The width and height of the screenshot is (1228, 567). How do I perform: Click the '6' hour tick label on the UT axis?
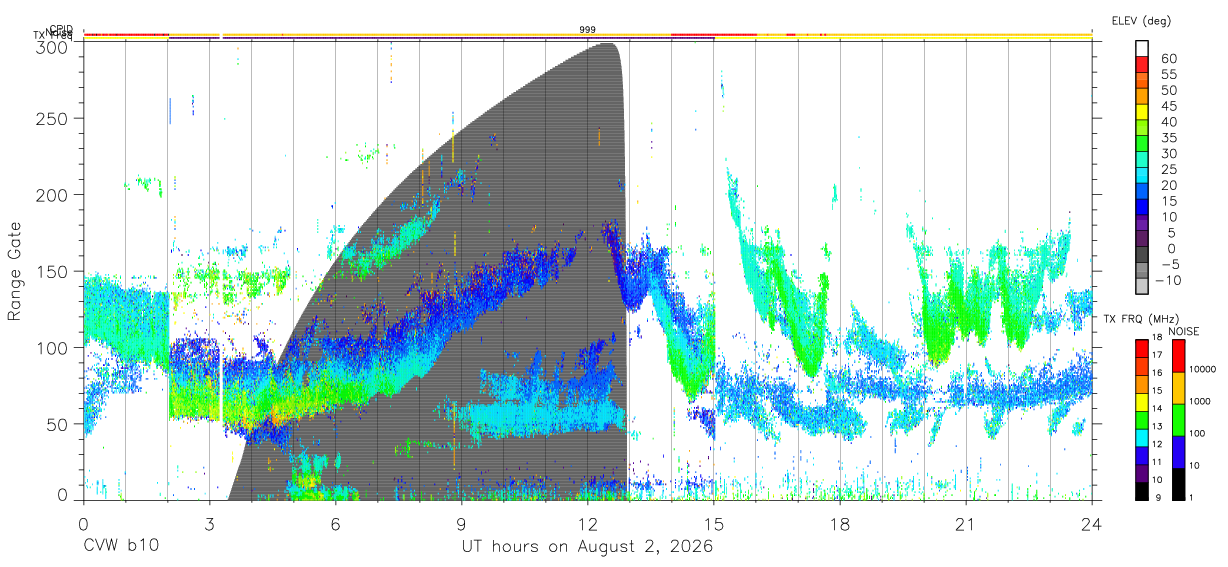click(335, 522)
